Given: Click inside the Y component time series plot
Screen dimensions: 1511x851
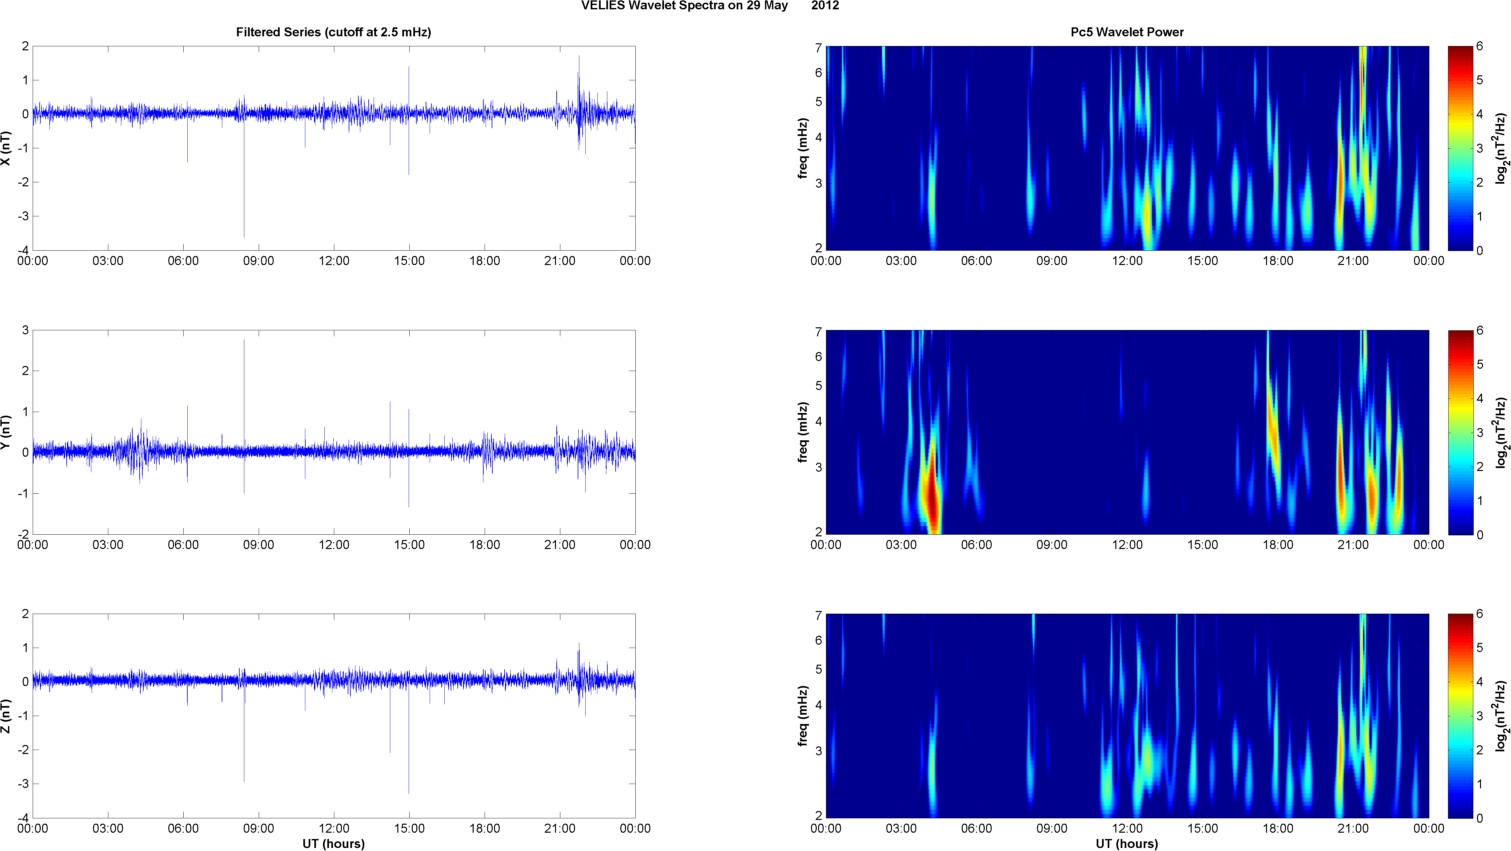Looking at the screenshot, I should point(334,432).
